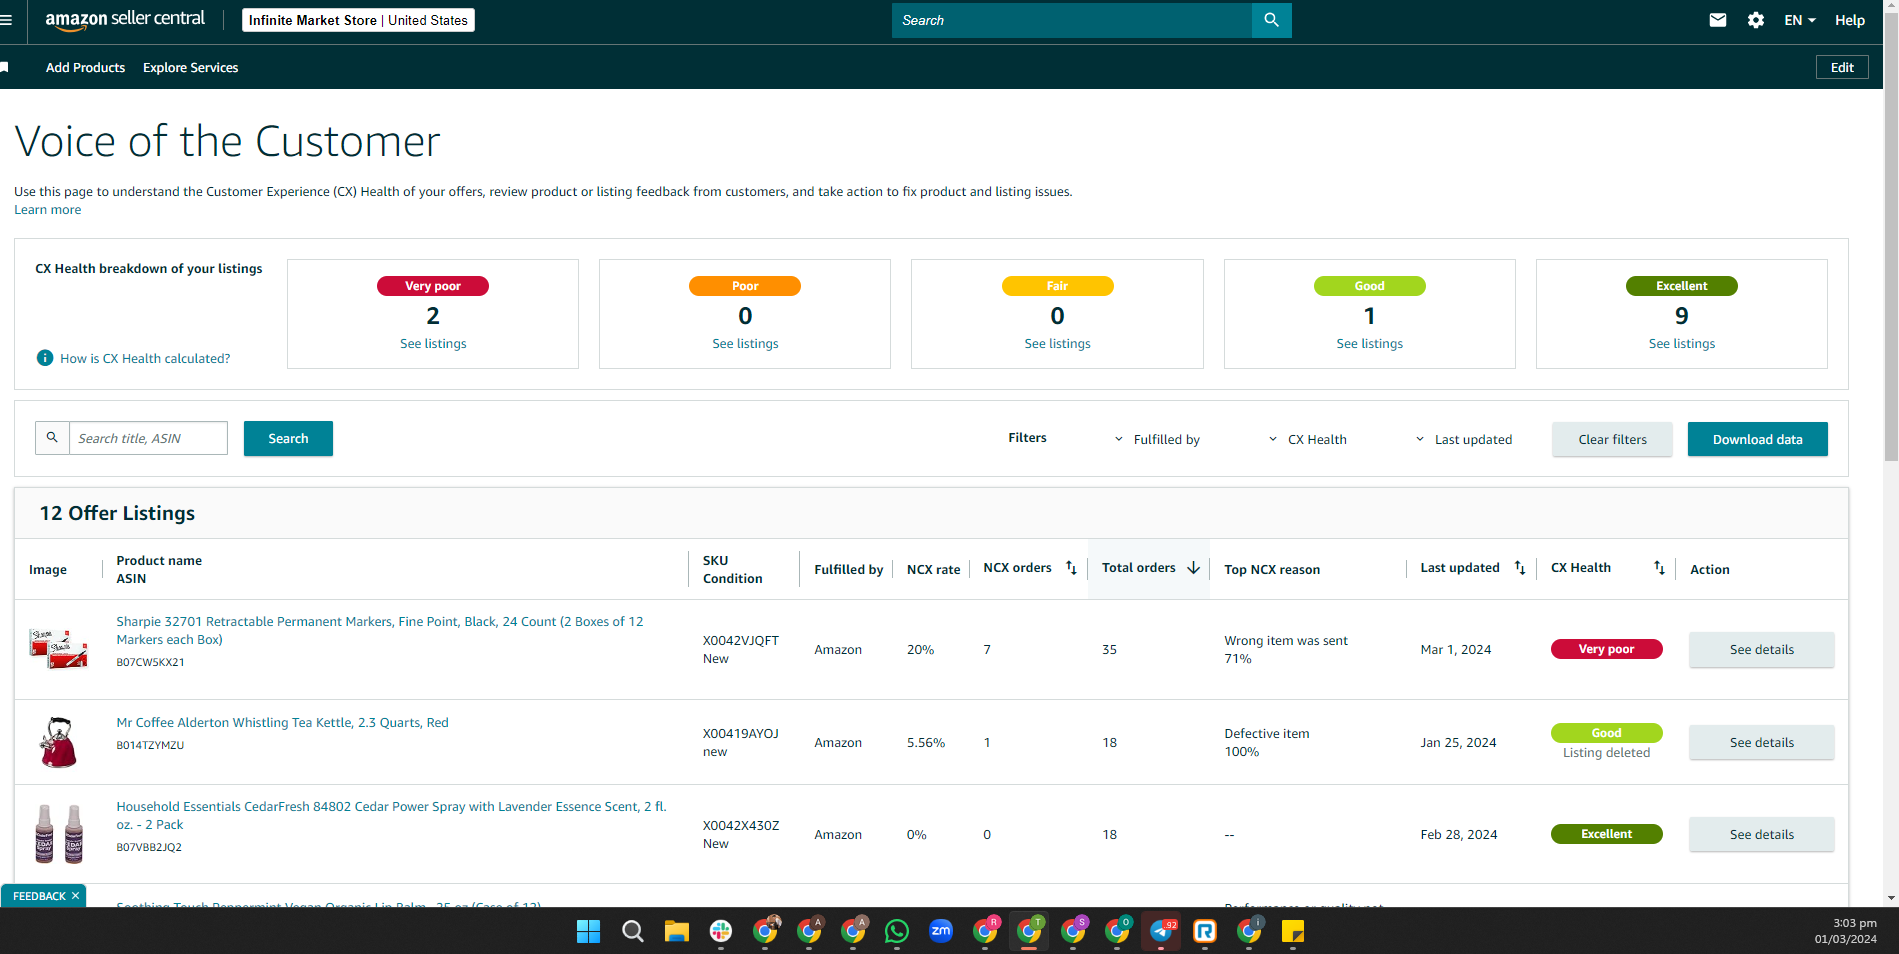Click ASIN B07CWSKX21 text
The width and height of the screenshot is (1899, 954).
[x=150, y=662]
